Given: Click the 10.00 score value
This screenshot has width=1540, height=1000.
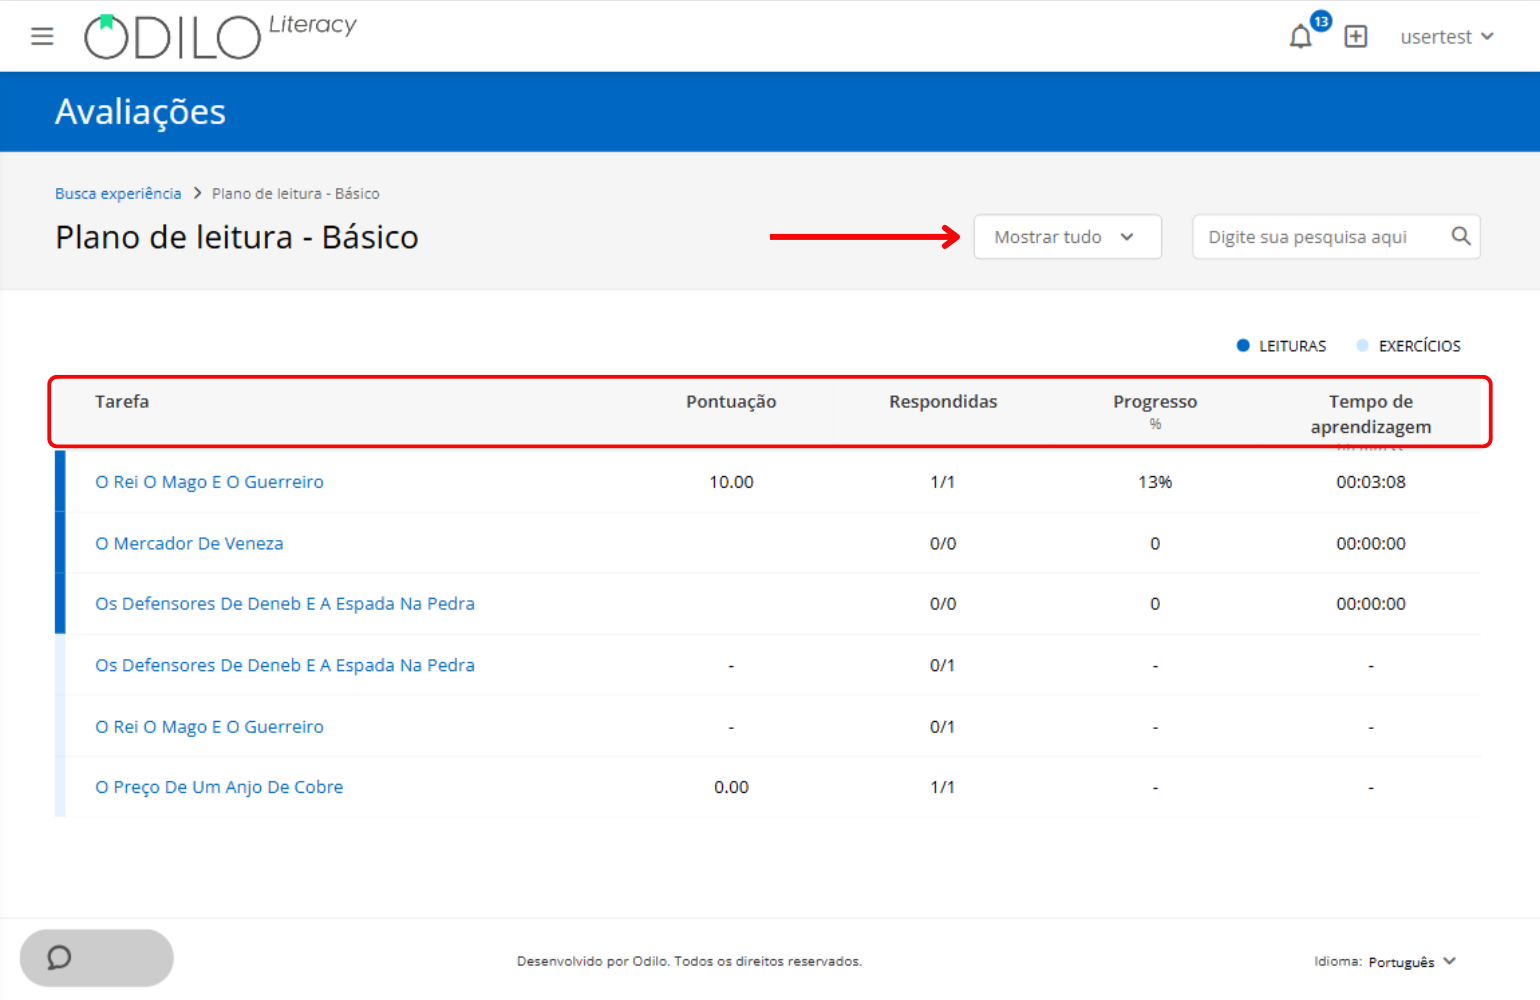Looking at the screenshot, I should coord(731,482).
